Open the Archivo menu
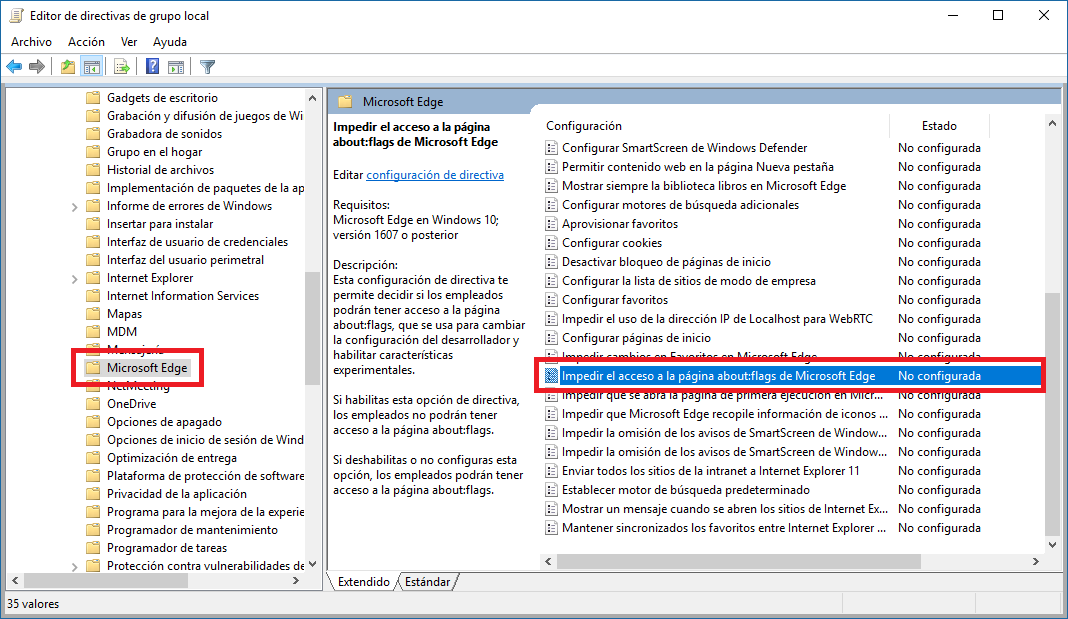Viewport: 1068px width, 619px height. coord(31,42)
